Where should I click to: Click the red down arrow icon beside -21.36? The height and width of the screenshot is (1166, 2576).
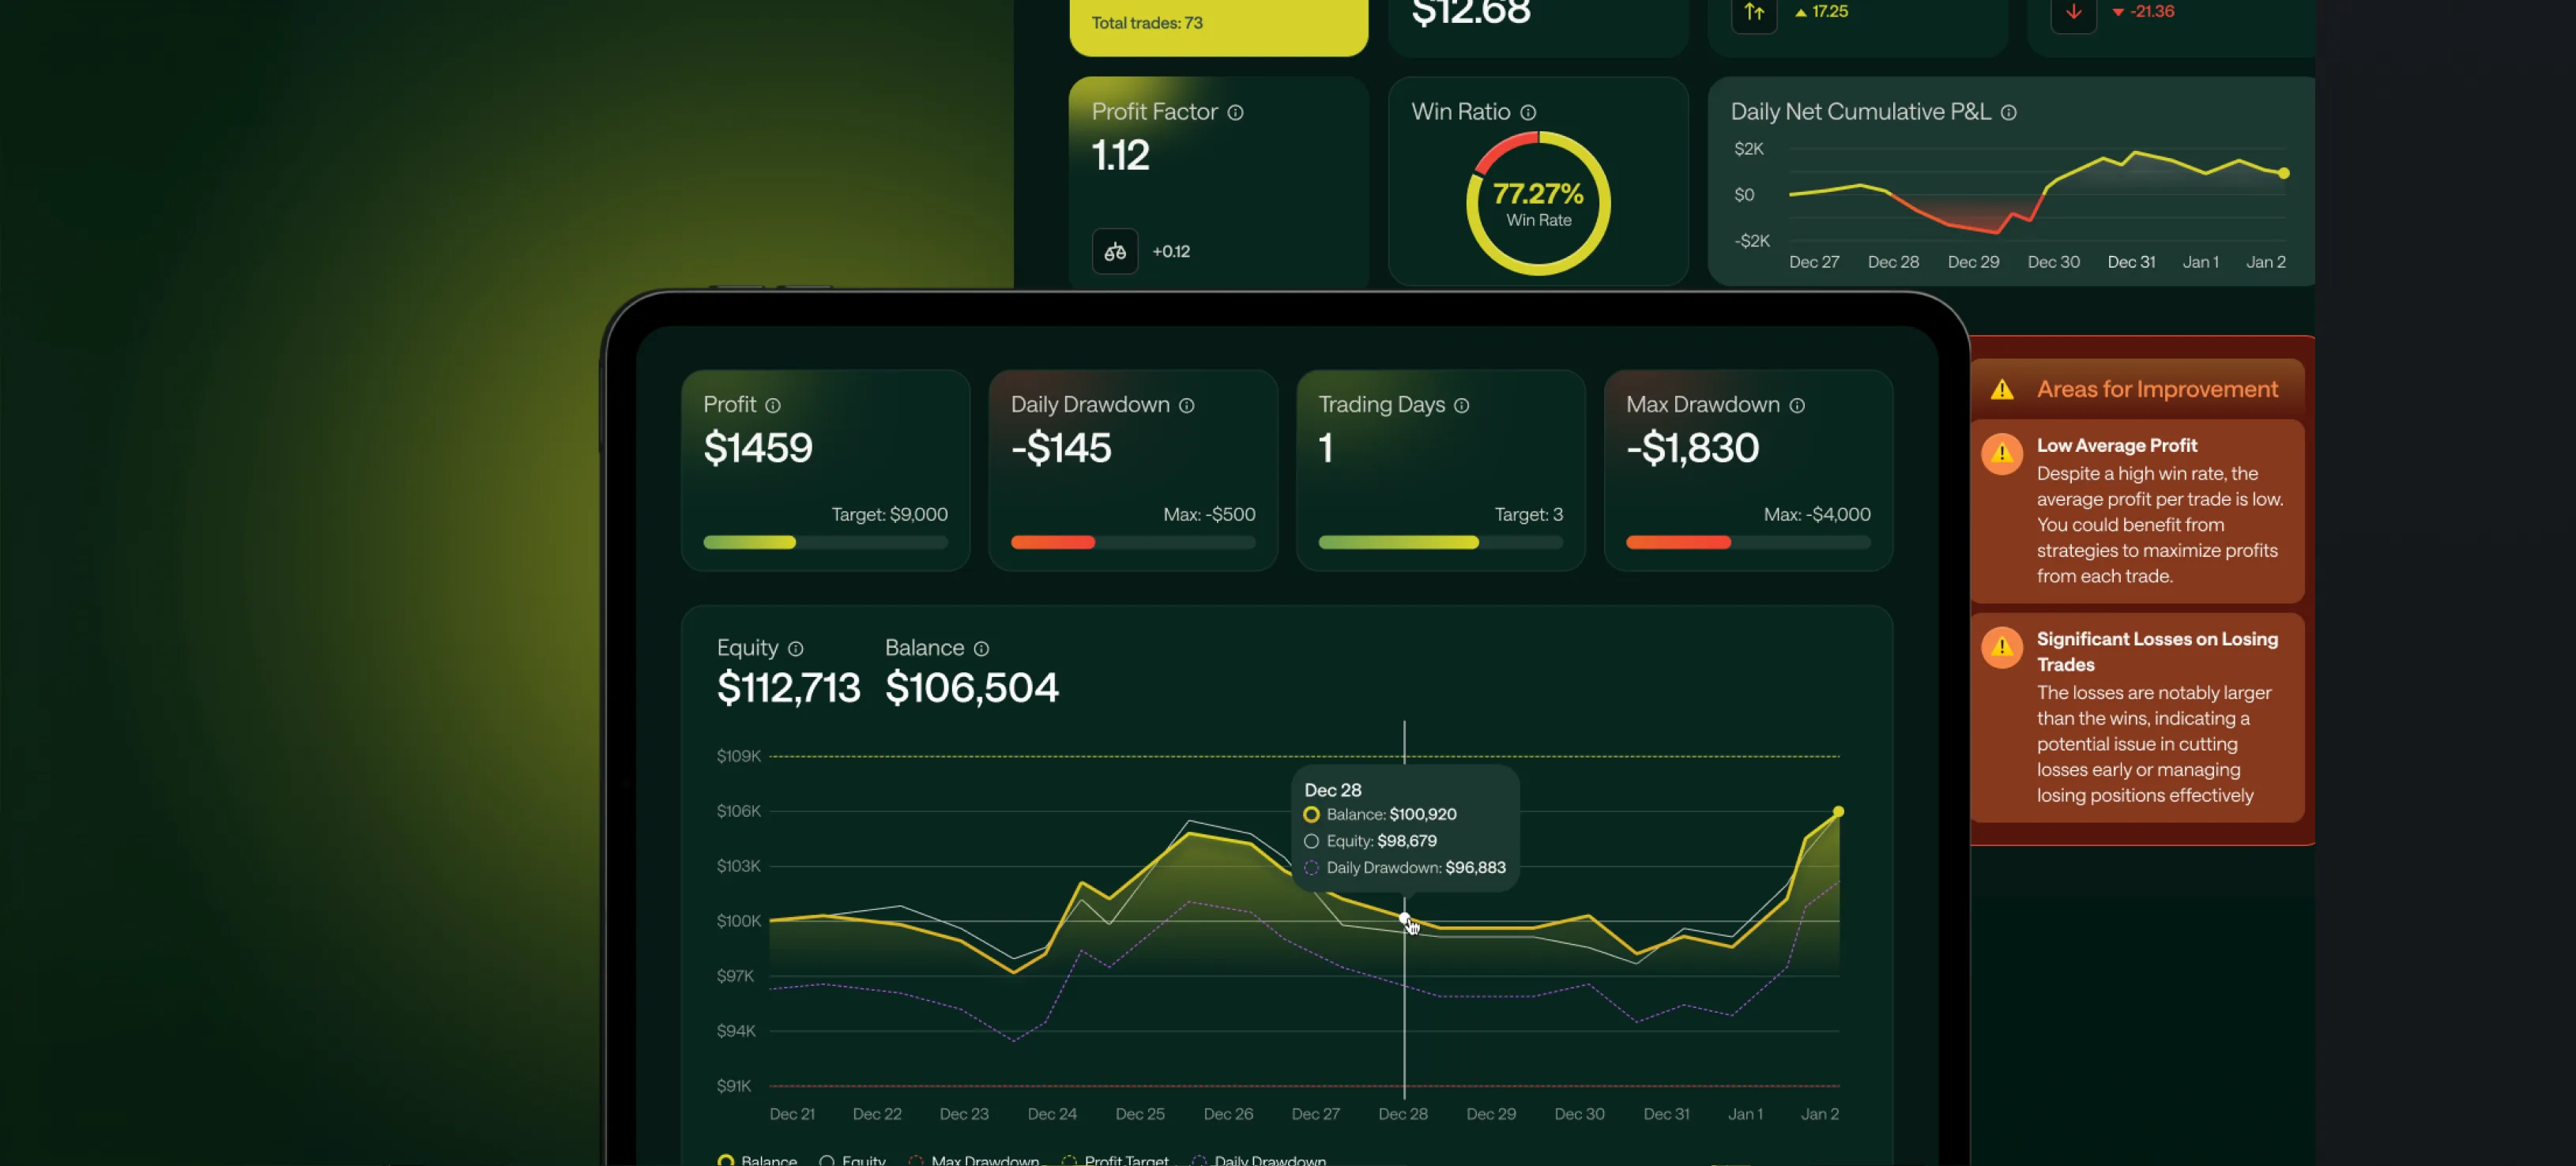(2074, 12)
